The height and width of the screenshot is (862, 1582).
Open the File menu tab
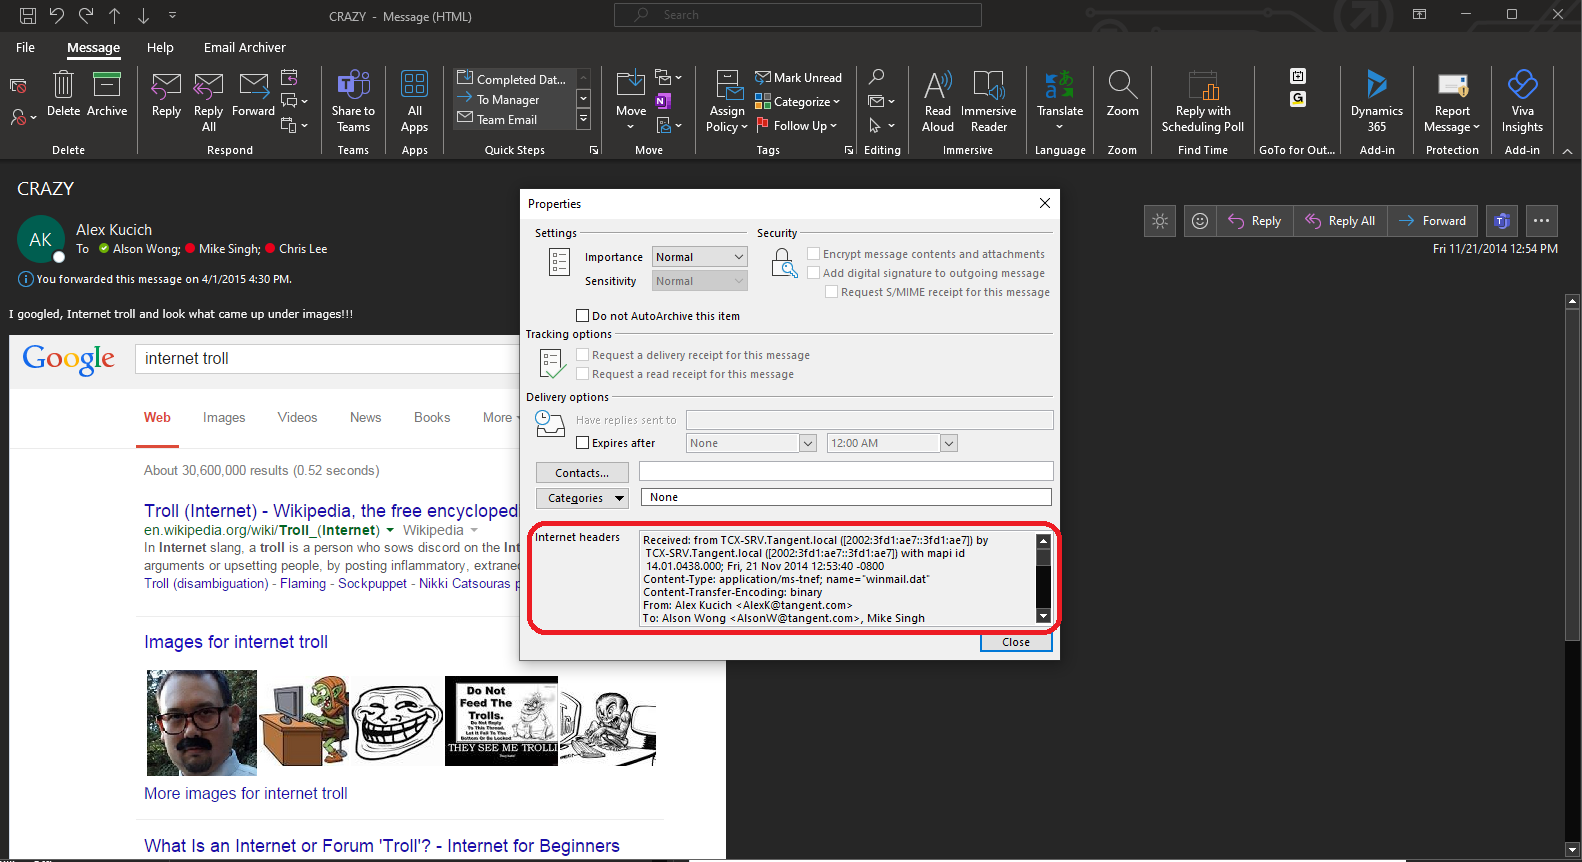26,47
